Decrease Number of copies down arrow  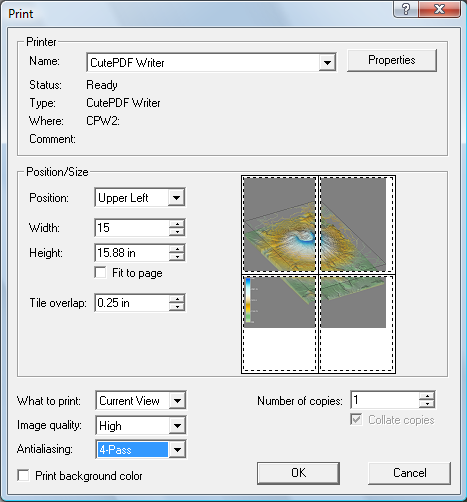pos(427,404)
